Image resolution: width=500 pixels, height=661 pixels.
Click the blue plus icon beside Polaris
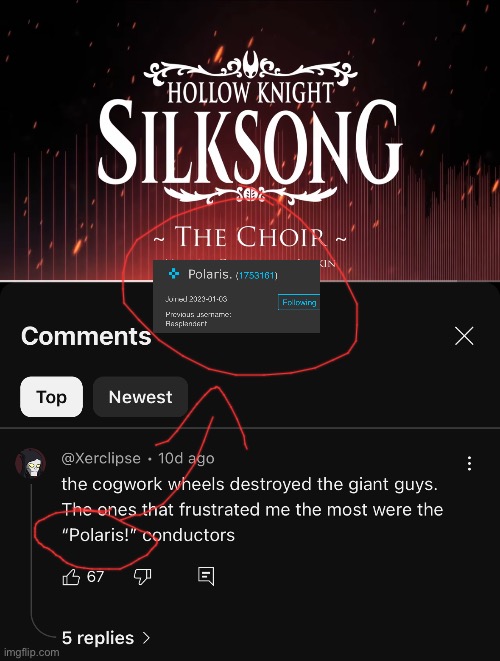[x=174, y=274]
